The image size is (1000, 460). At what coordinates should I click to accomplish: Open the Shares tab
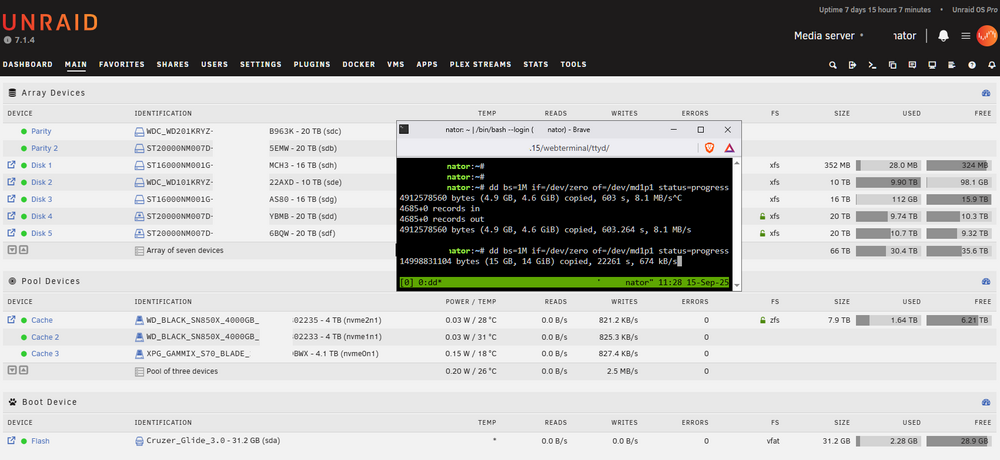[x=173, y=64]
